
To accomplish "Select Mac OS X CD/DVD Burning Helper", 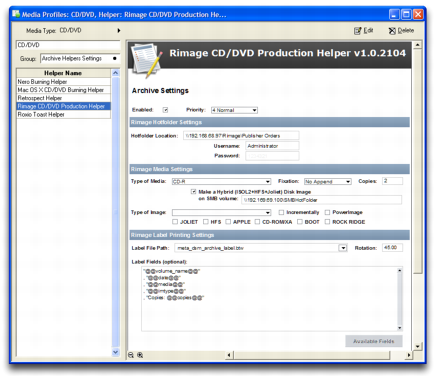I will tap(63, 90).
